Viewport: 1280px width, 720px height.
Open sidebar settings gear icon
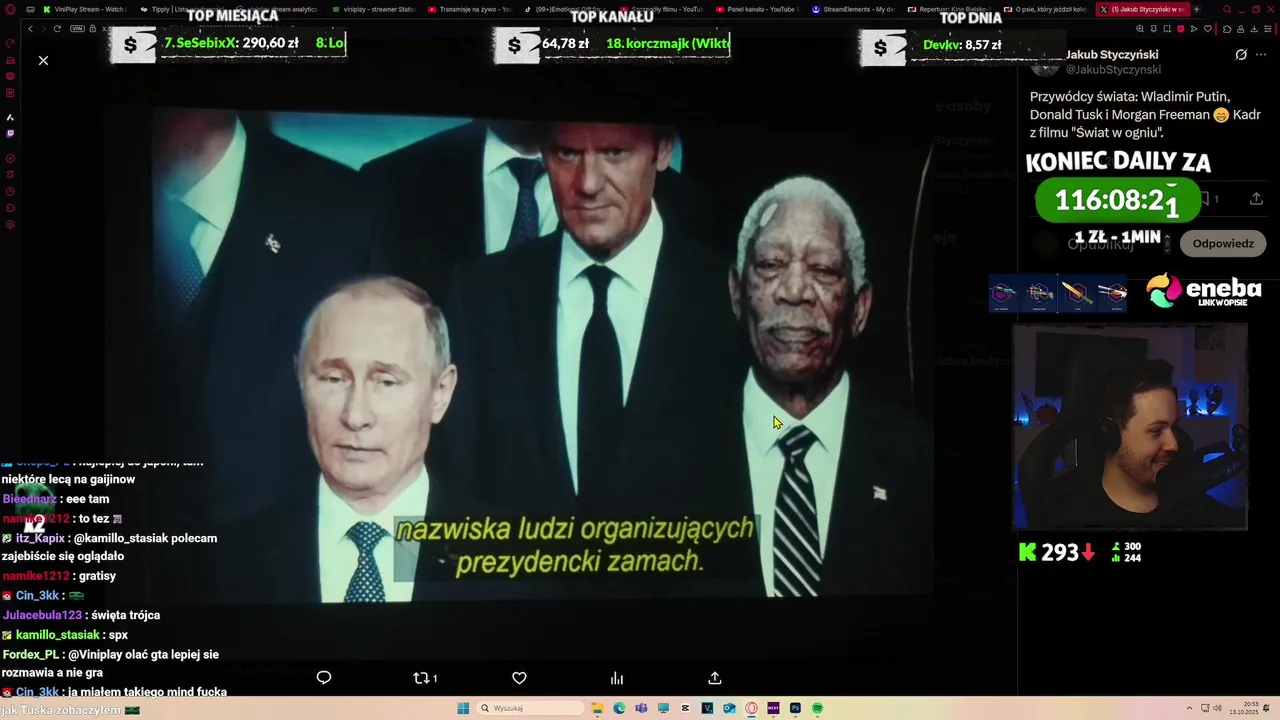[x=10, y=224]
